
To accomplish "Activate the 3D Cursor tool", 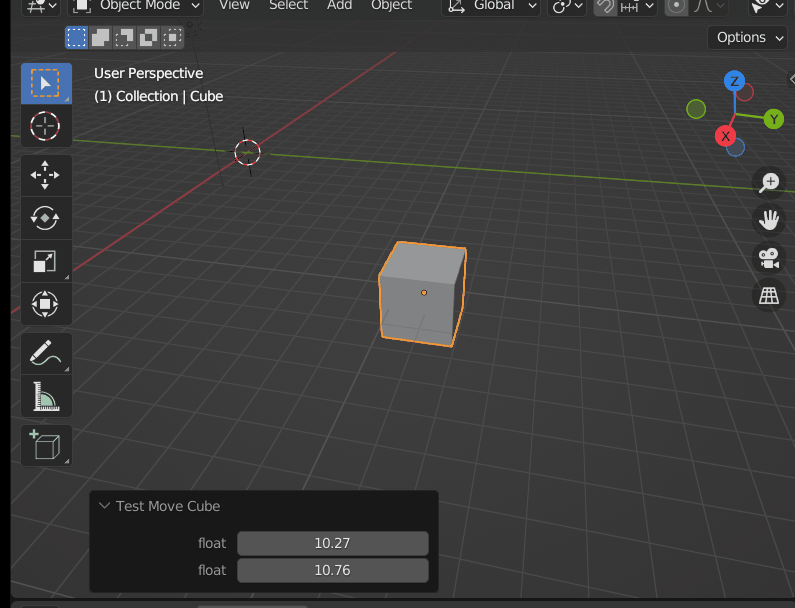I will tap(46, 126).
